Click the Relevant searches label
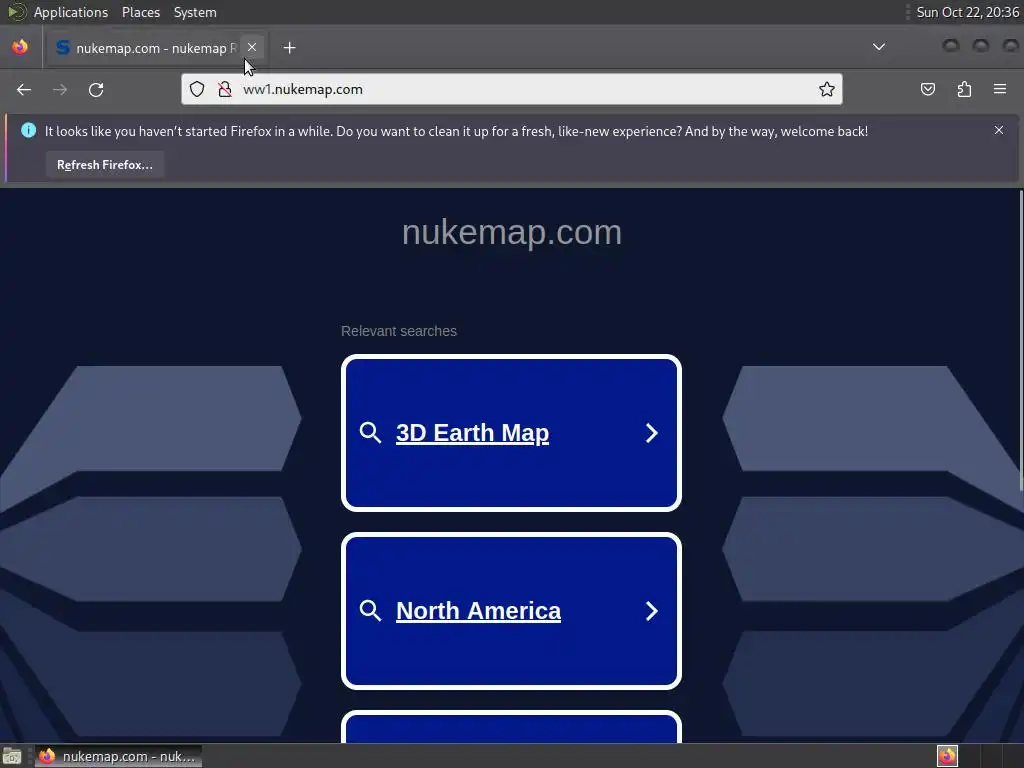Screen dimensions: 1024x768 398,331
